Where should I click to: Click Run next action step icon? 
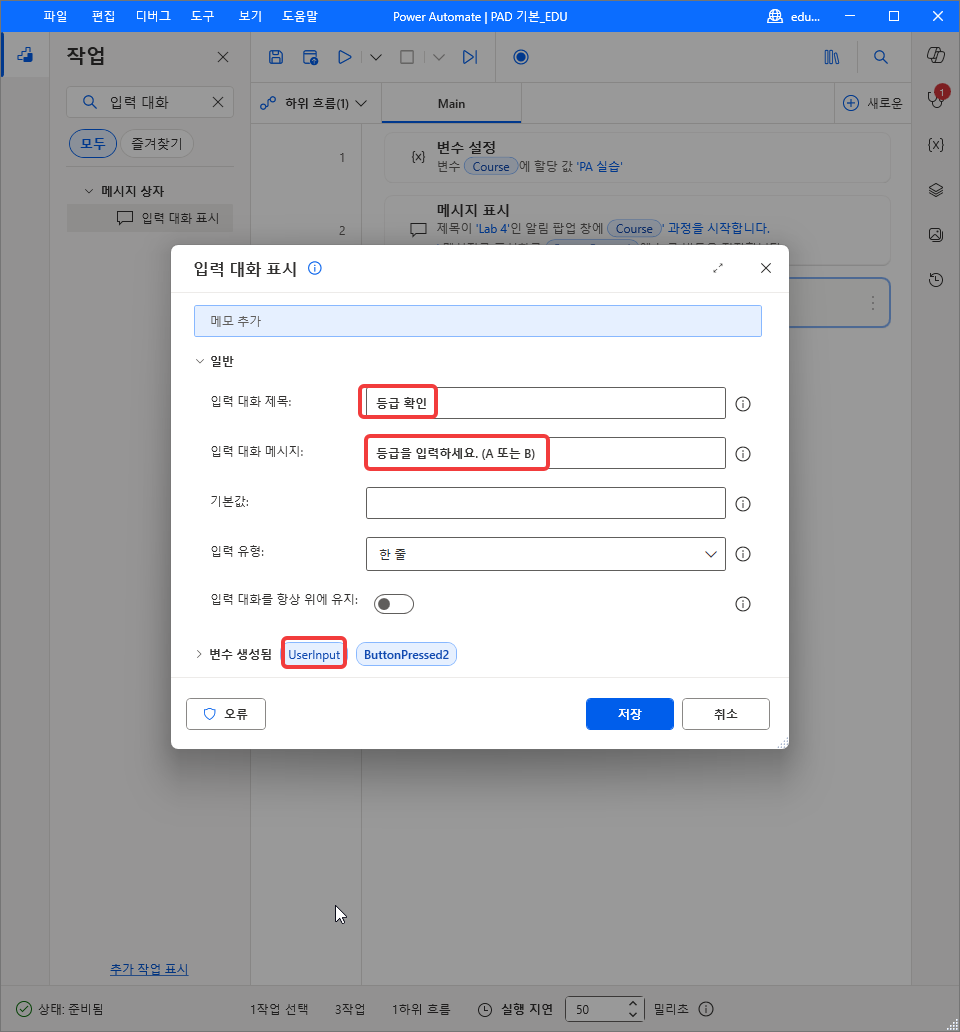click(470, 57)
